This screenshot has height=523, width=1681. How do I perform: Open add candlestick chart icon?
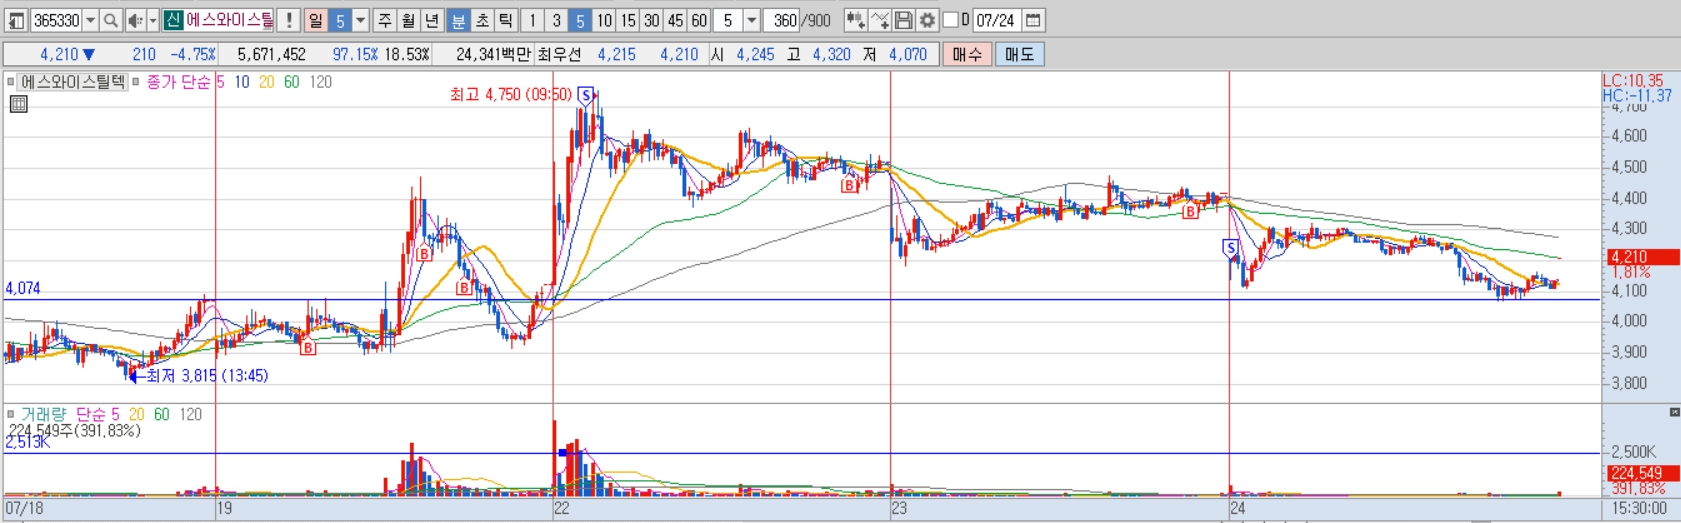pyautogui.click(x=855, y=20)
